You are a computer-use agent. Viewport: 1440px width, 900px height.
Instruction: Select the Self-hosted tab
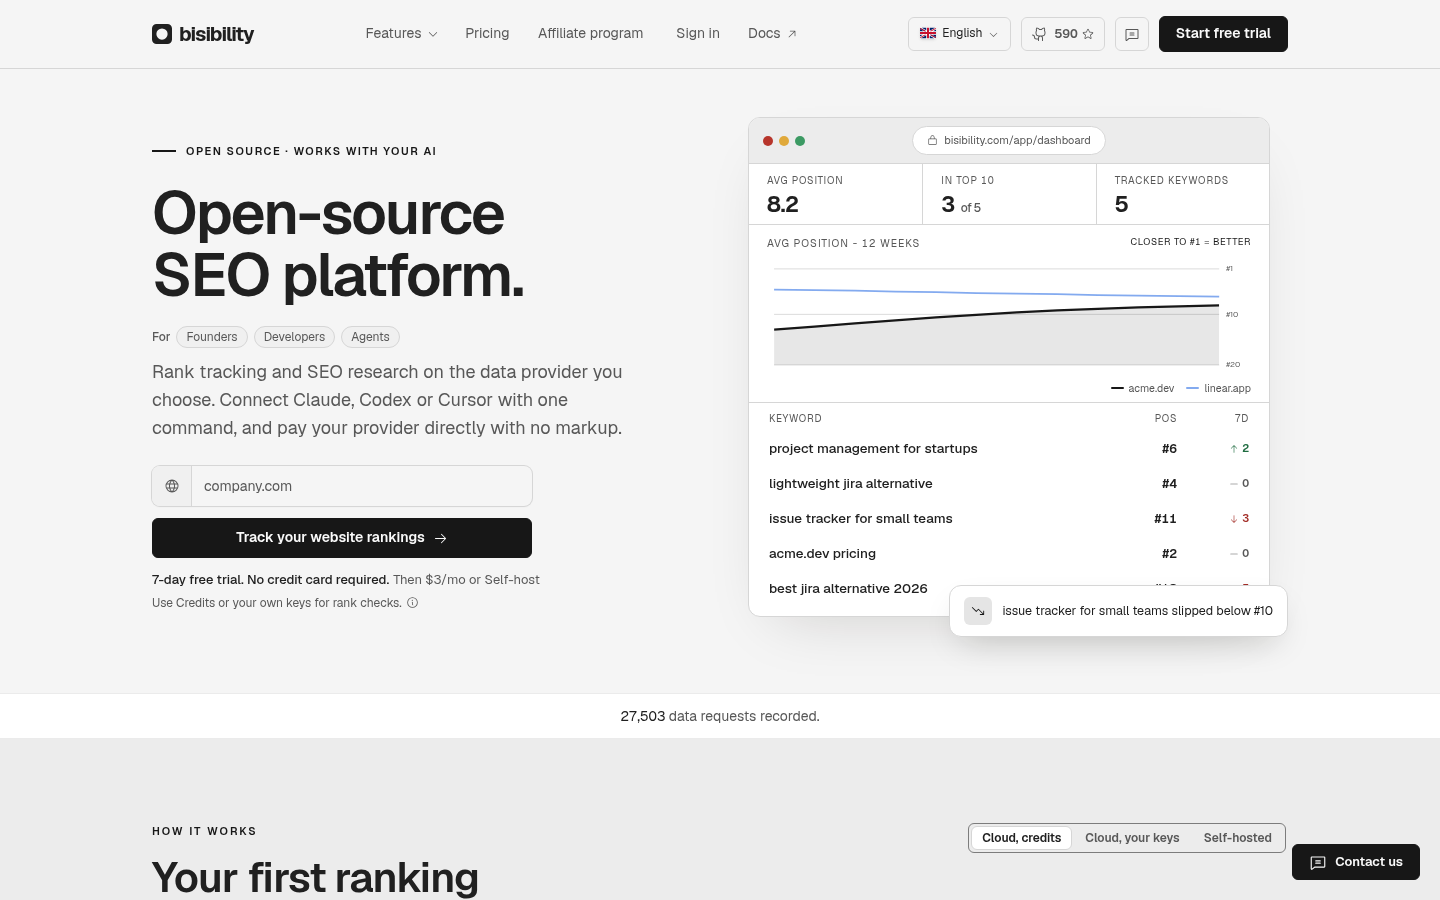pos(1238,838)
